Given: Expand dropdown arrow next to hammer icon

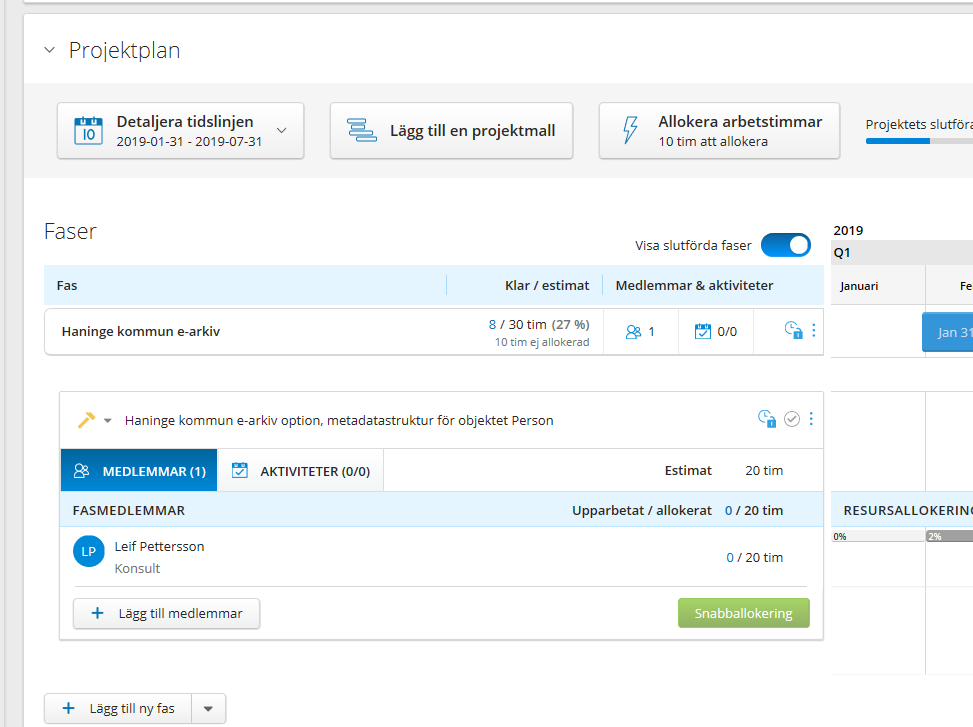Looking at the screenshot, I should click(107, 421).
